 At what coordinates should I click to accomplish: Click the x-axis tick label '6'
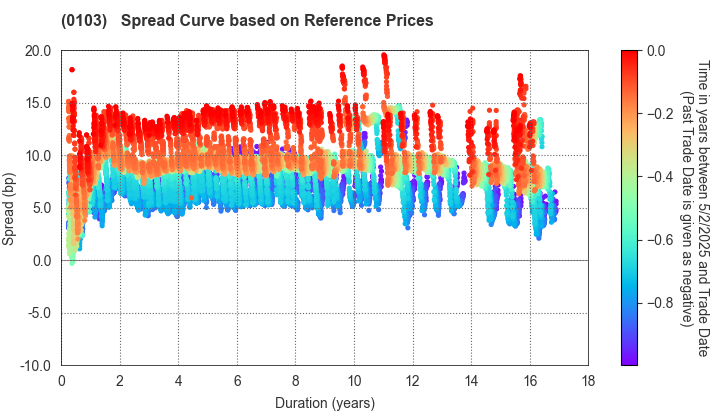coord(237,381)
